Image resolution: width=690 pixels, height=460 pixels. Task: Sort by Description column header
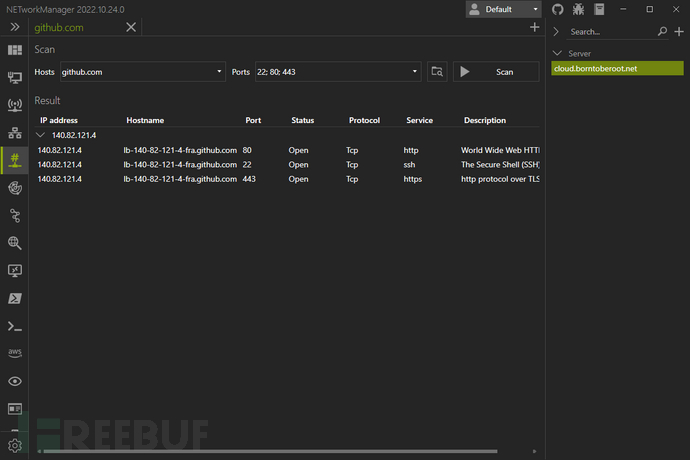pos(485,120)
